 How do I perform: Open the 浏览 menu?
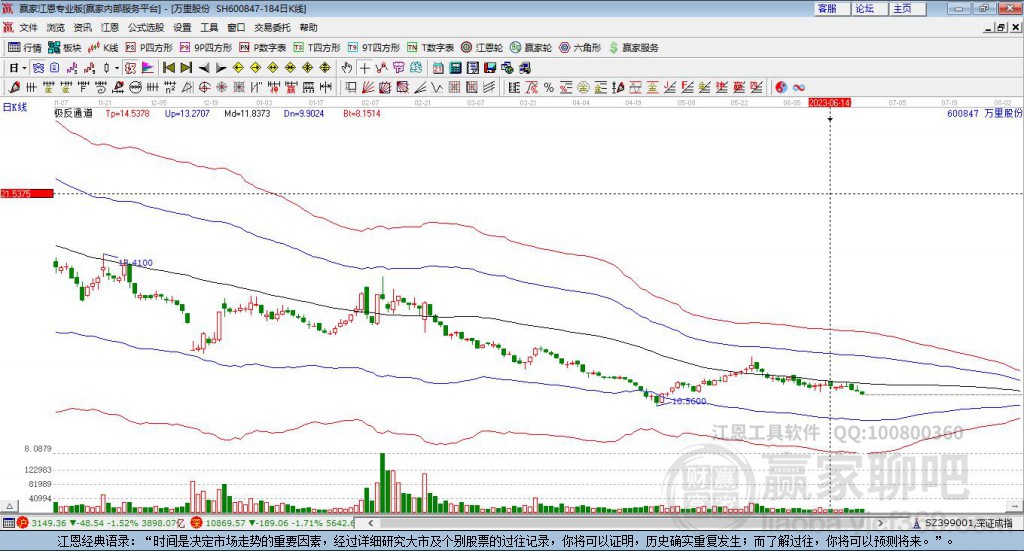56,27
